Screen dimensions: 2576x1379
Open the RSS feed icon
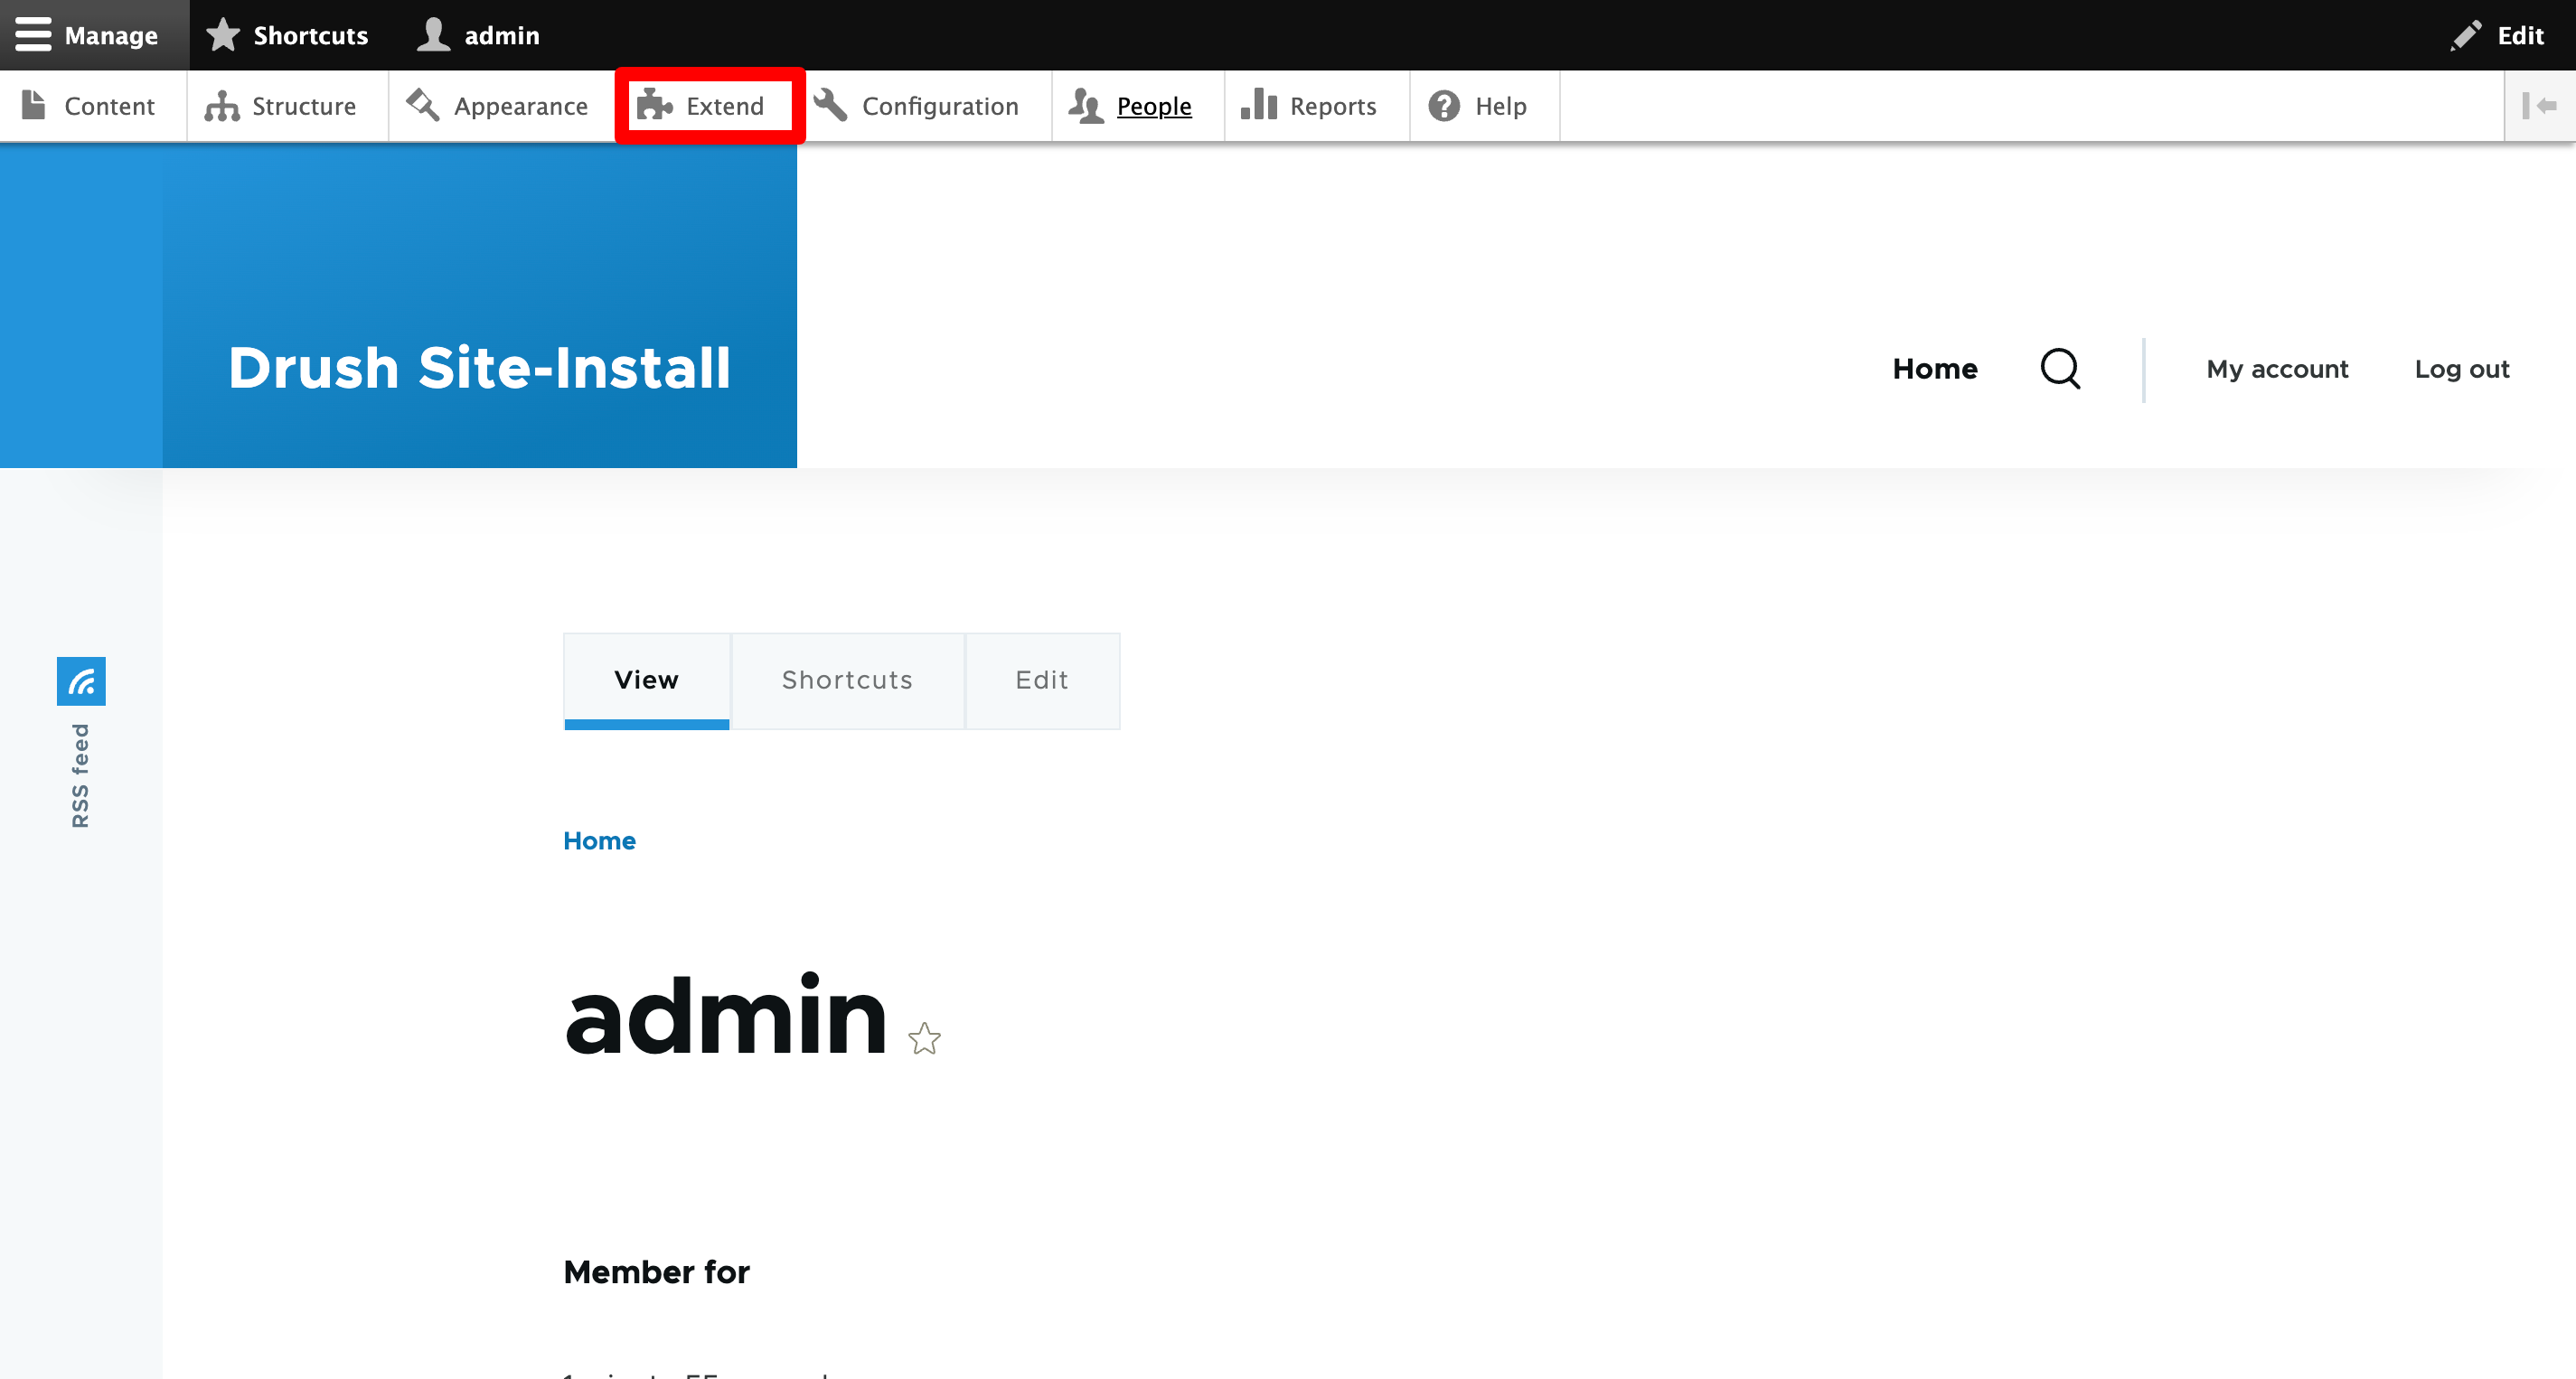81,681
